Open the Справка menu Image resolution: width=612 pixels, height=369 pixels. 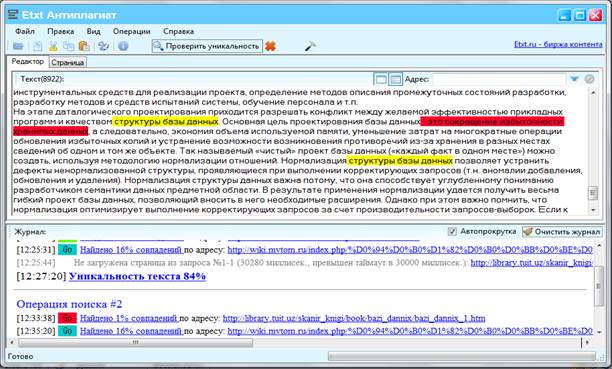[x=178, y=31]
